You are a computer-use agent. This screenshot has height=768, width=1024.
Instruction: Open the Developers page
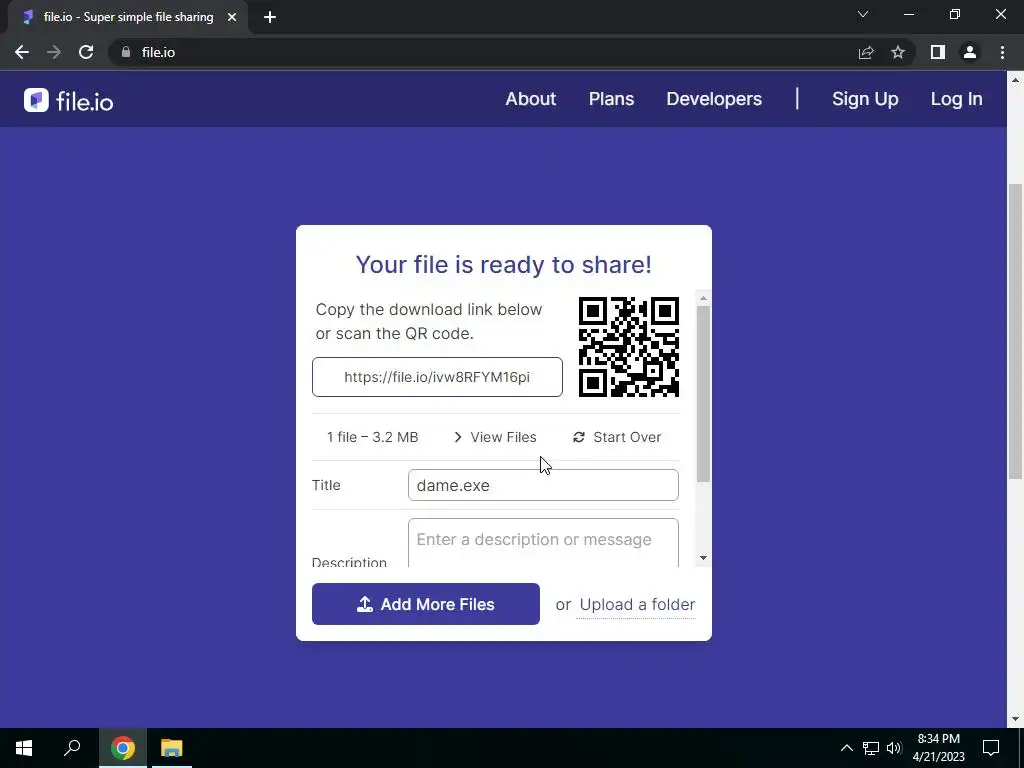(714, 99)
